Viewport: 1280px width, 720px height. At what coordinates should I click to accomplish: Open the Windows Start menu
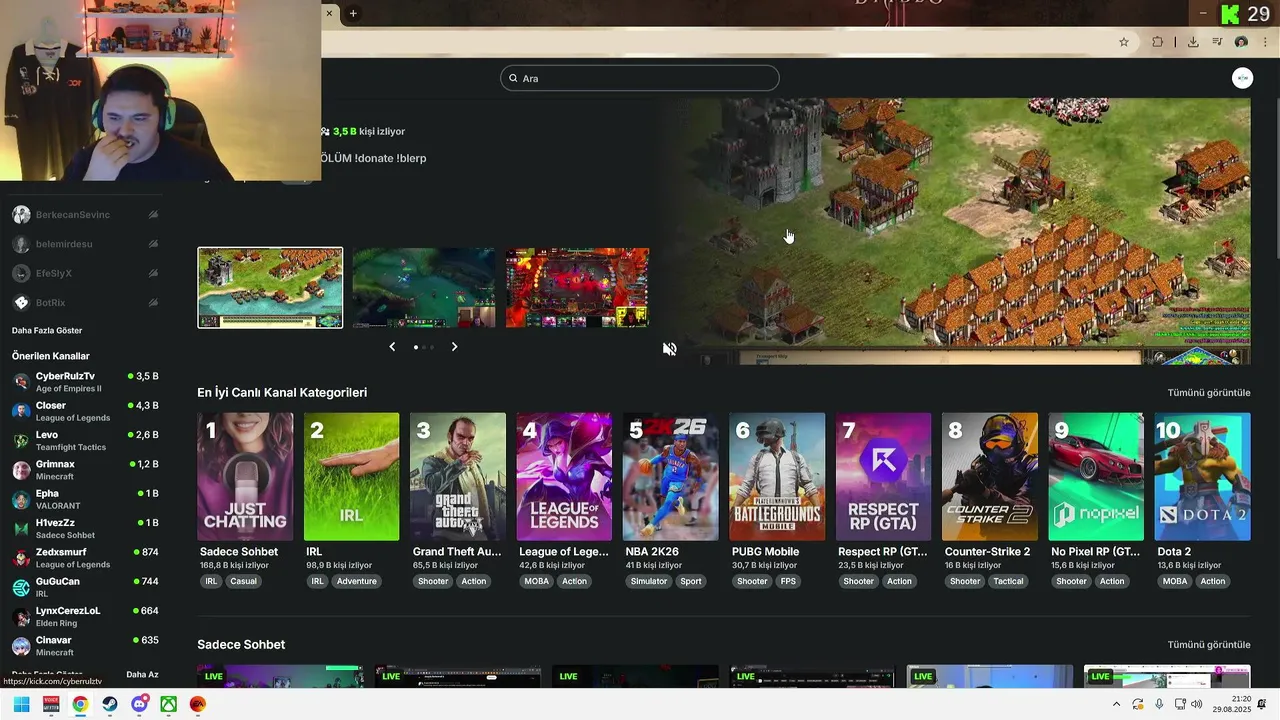click(21, 704)
